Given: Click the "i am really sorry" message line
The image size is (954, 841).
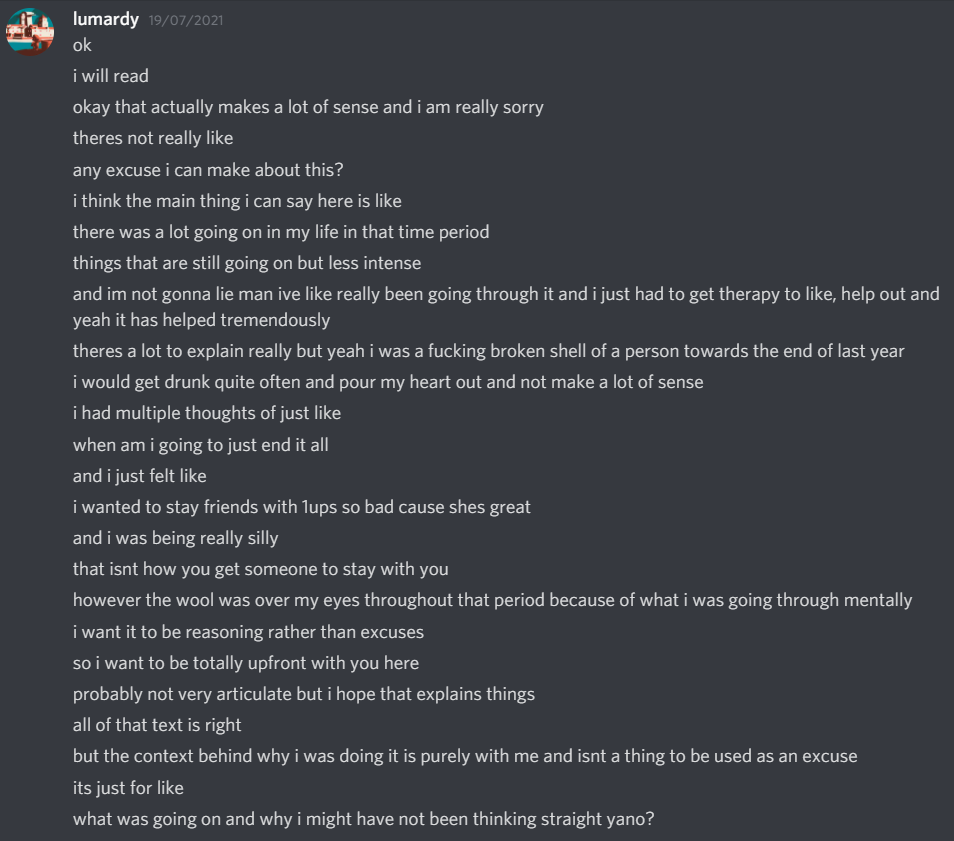Looking at the screenshot, I should click(x=308, y=107).
